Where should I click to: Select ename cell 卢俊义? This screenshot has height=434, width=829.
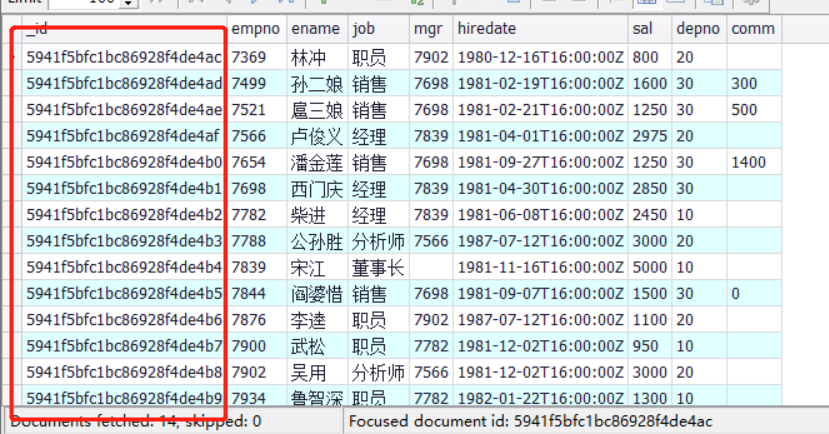[317, 137]
